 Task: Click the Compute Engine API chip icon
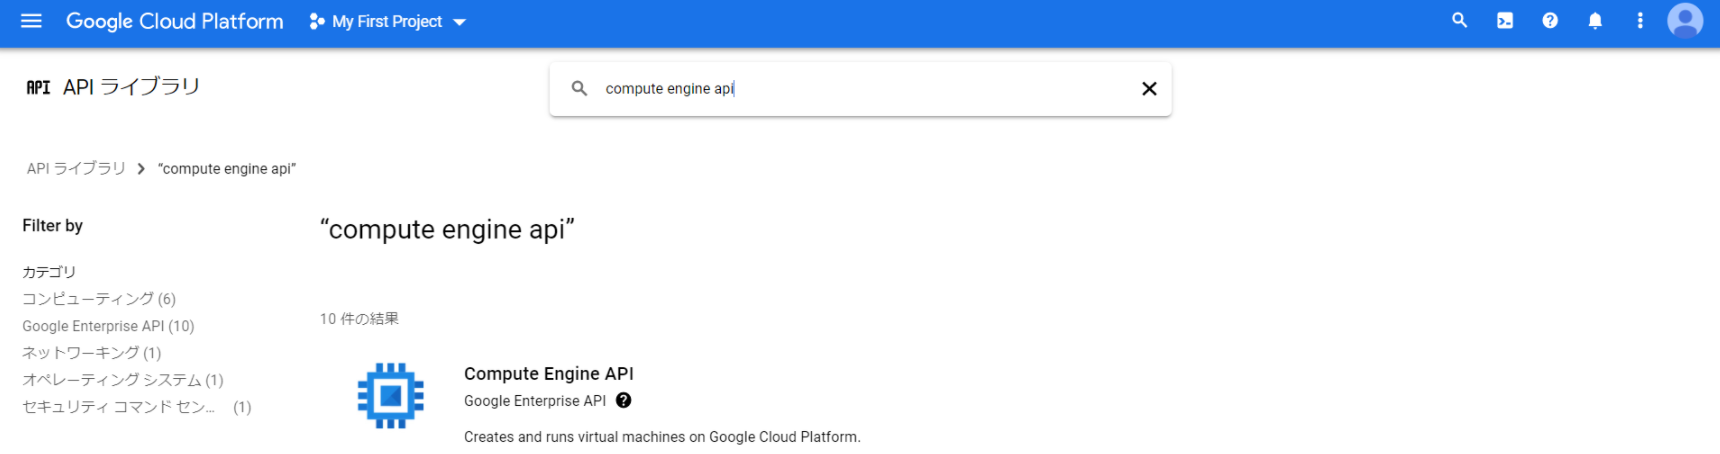point(390,396)
